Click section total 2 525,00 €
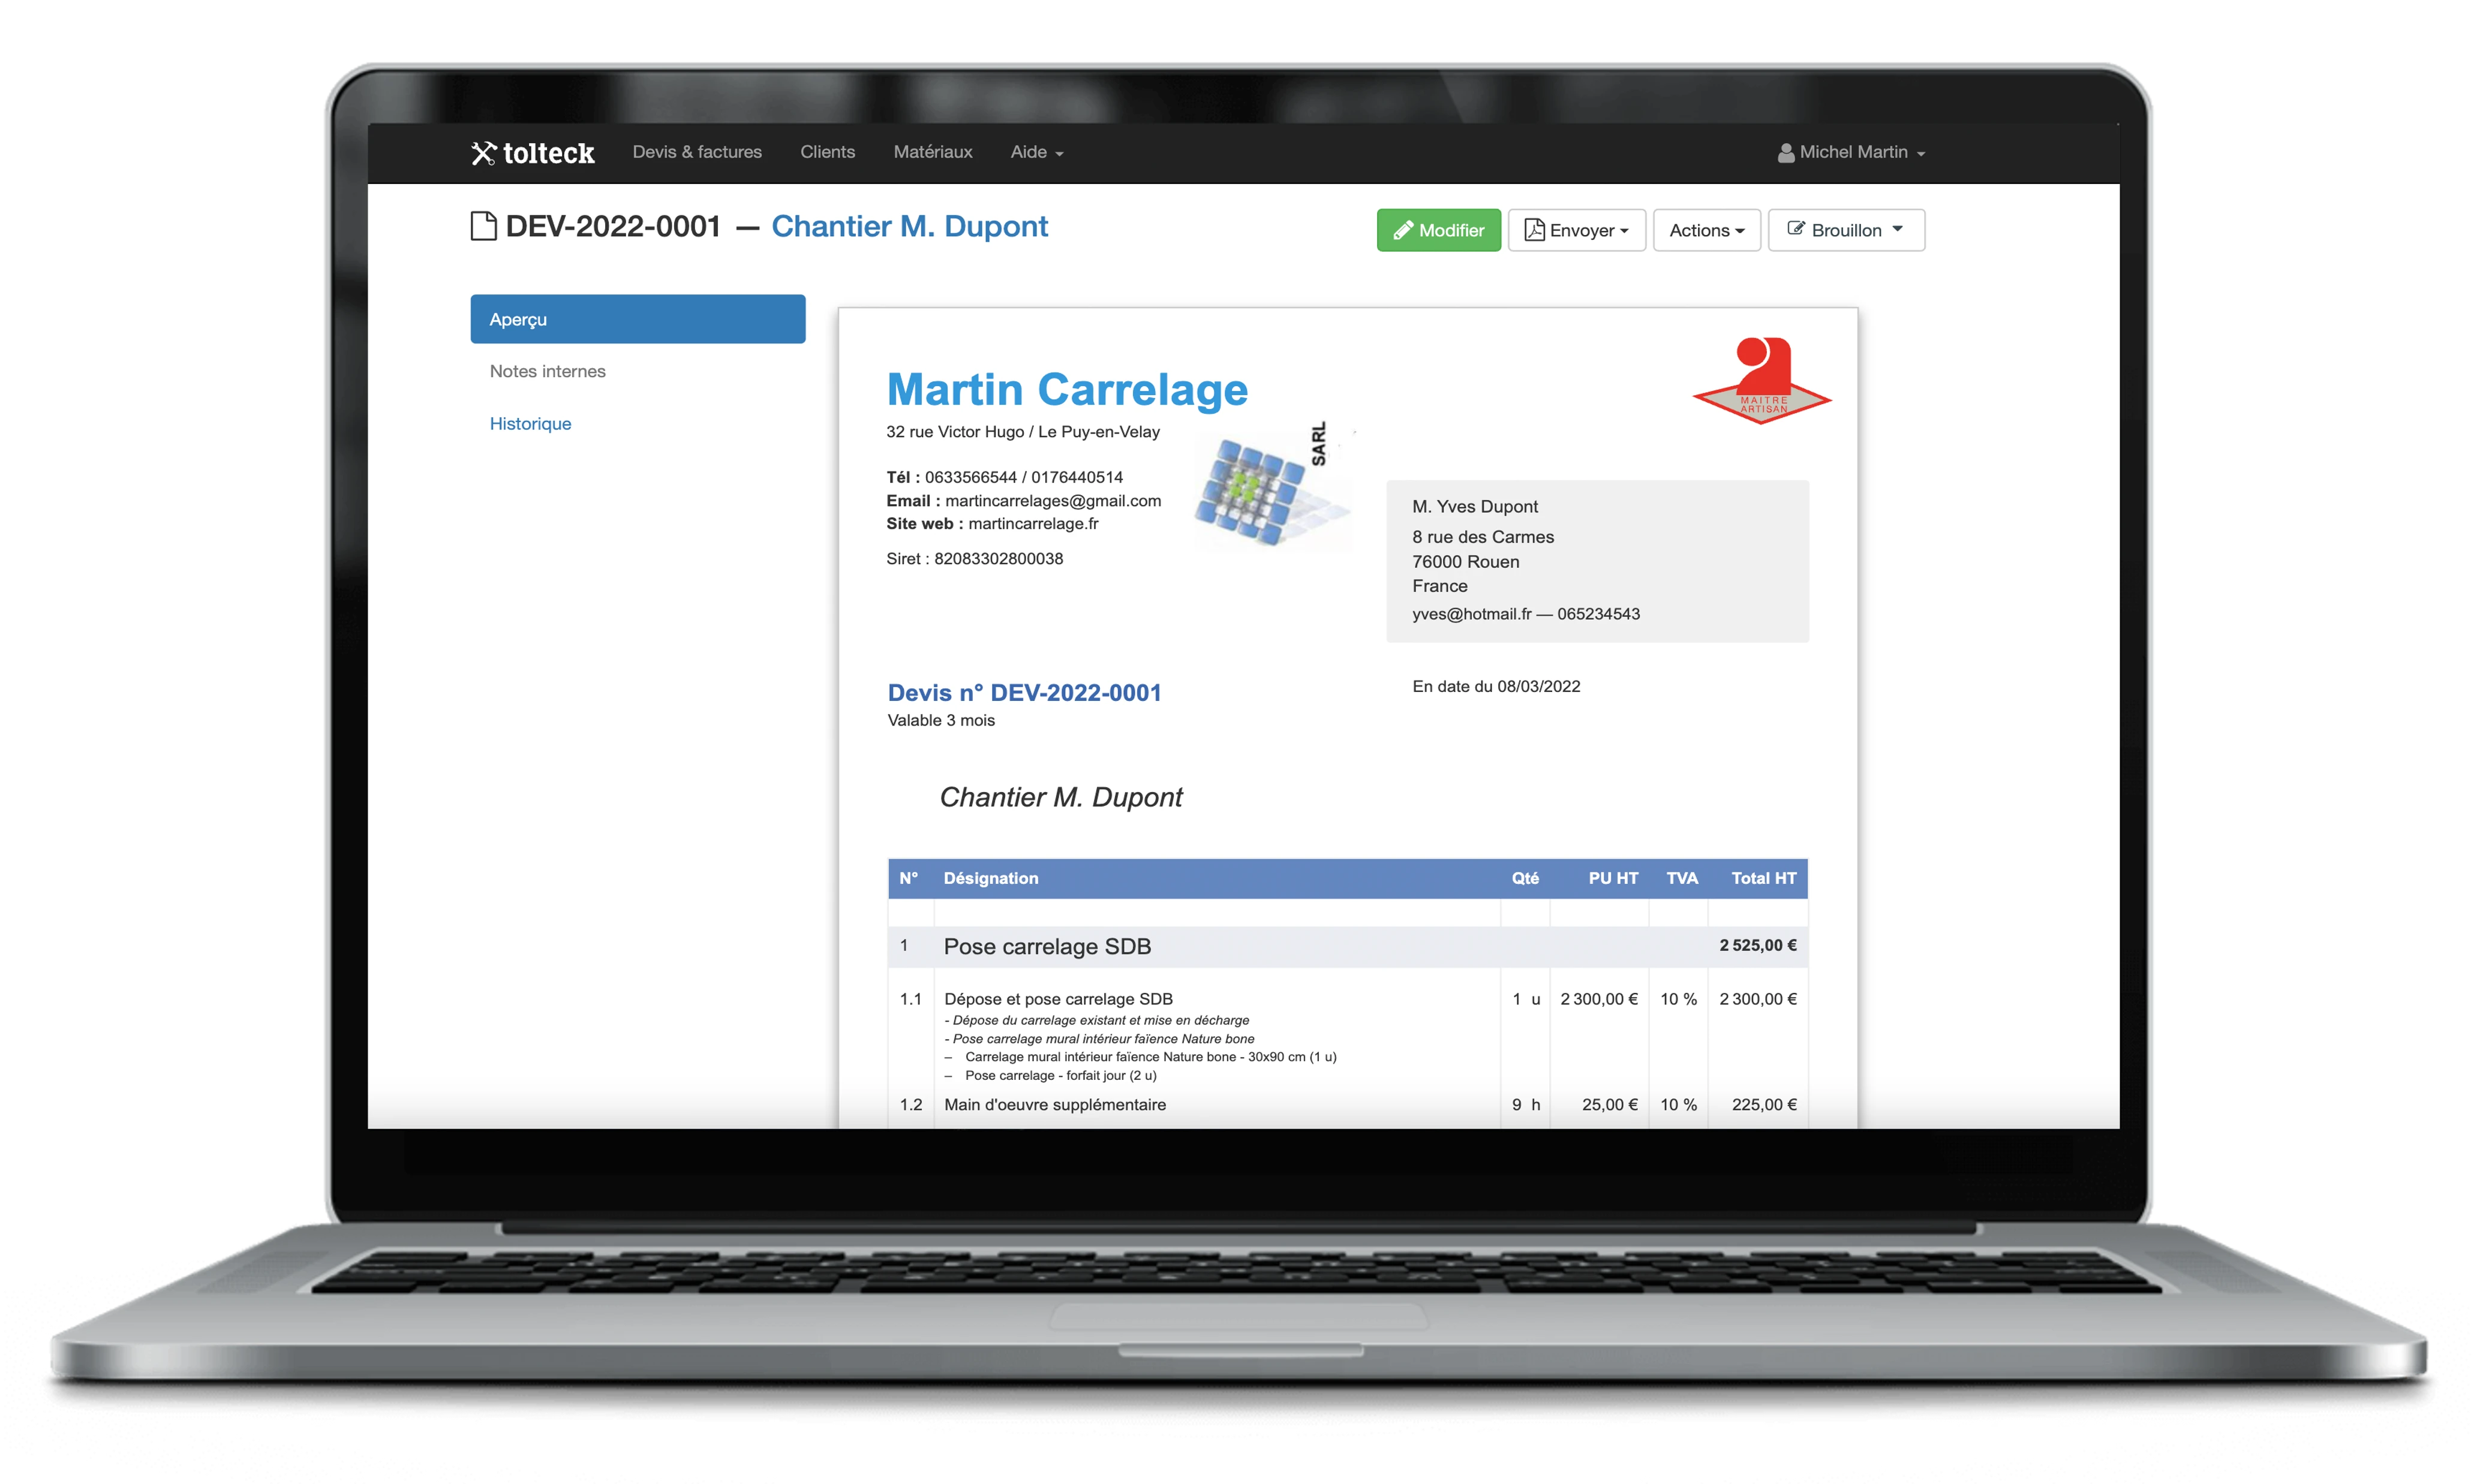2474x1484 pixels. [x=1757, y=945]
